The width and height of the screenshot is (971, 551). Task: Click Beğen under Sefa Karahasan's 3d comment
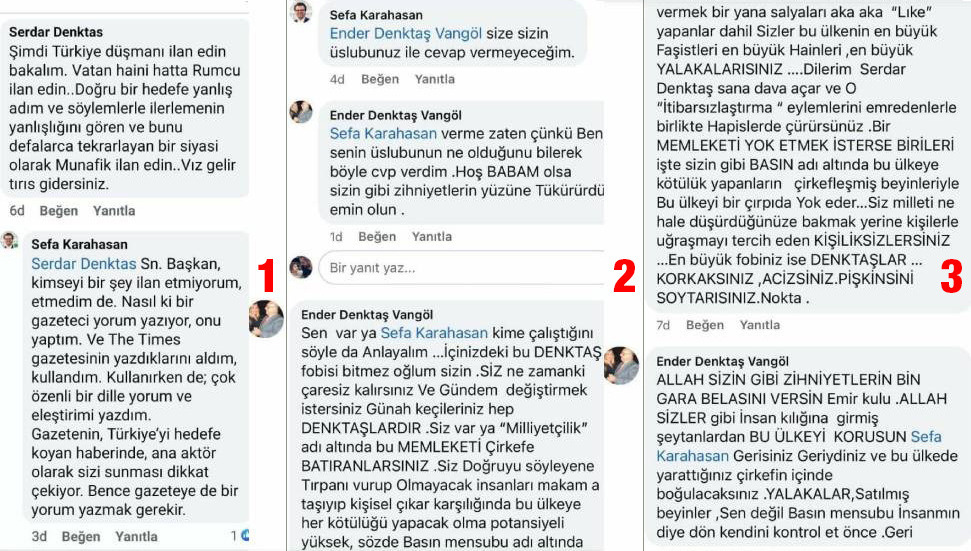click(81, 536)
